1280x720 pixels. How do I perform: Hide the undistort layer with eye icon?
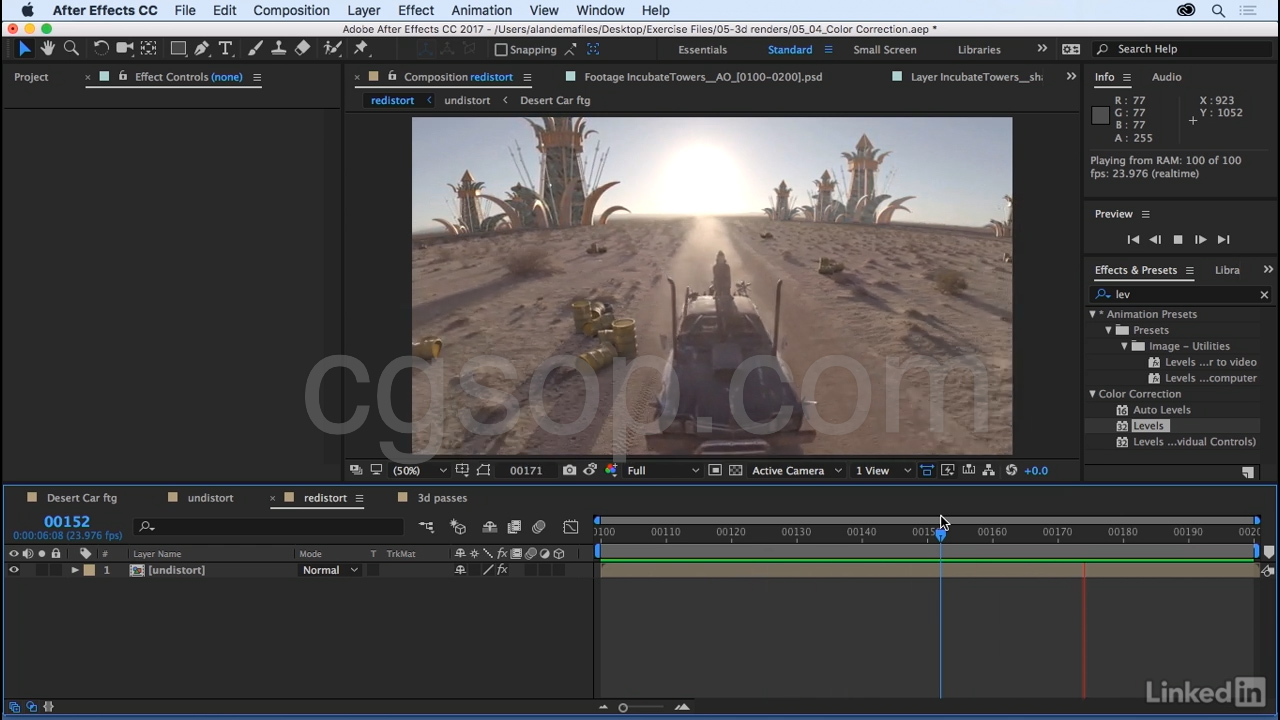(x=14, y=570)
